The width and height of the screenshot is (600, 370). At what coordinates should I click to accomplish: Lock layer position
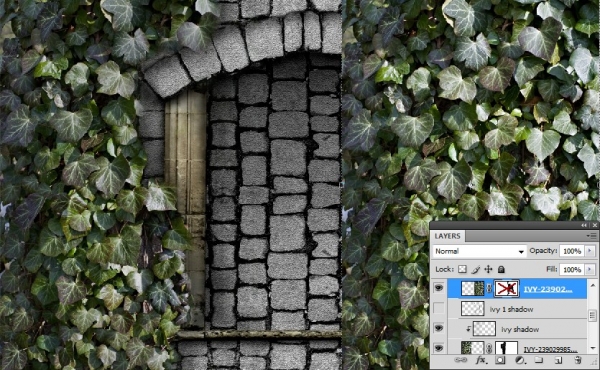488,269
